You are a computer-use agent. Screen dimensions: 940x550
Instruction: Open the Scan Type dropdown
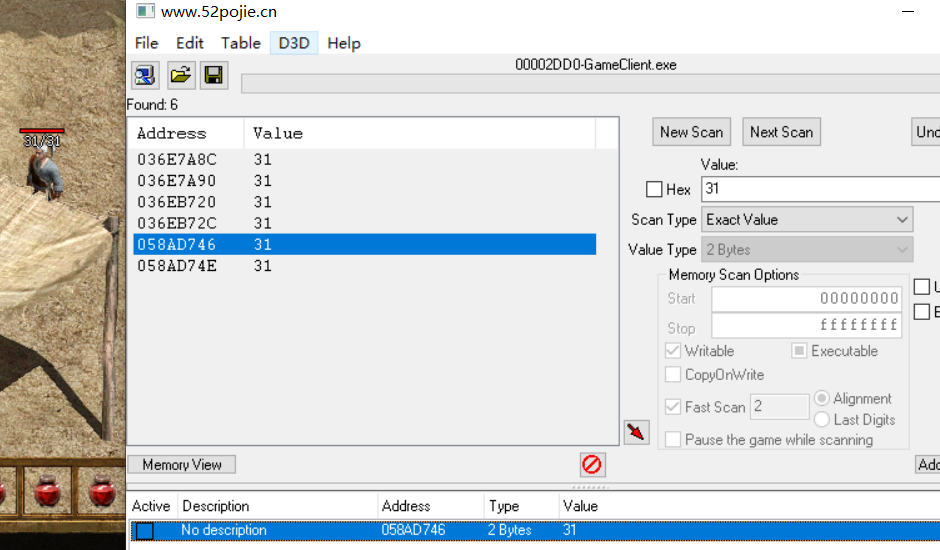807,220
